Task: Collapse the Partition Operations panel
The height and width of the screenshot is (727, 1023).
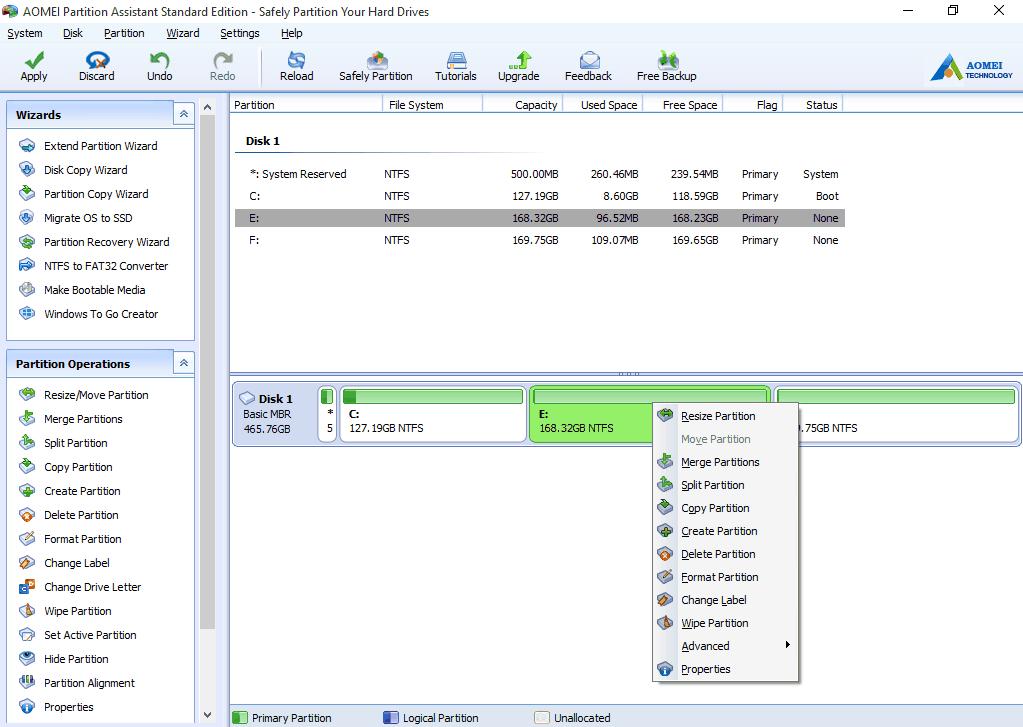Action: [183, 363]
